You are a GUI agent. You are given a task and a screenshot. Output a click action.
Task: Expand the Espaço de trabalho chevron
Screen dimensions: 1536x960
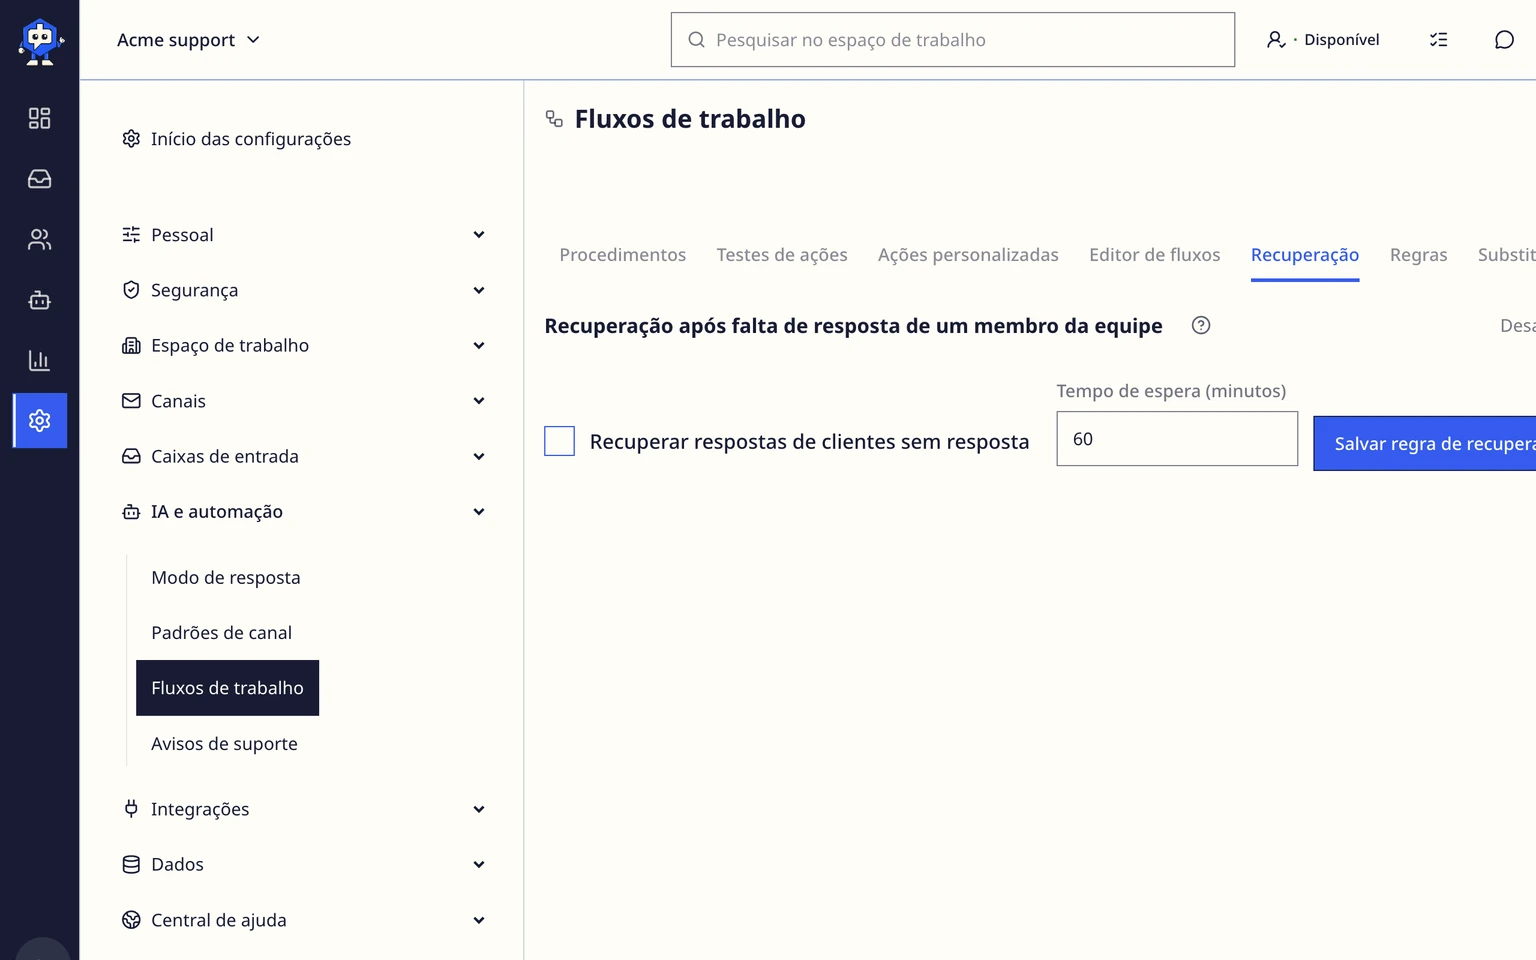point(479,345)
